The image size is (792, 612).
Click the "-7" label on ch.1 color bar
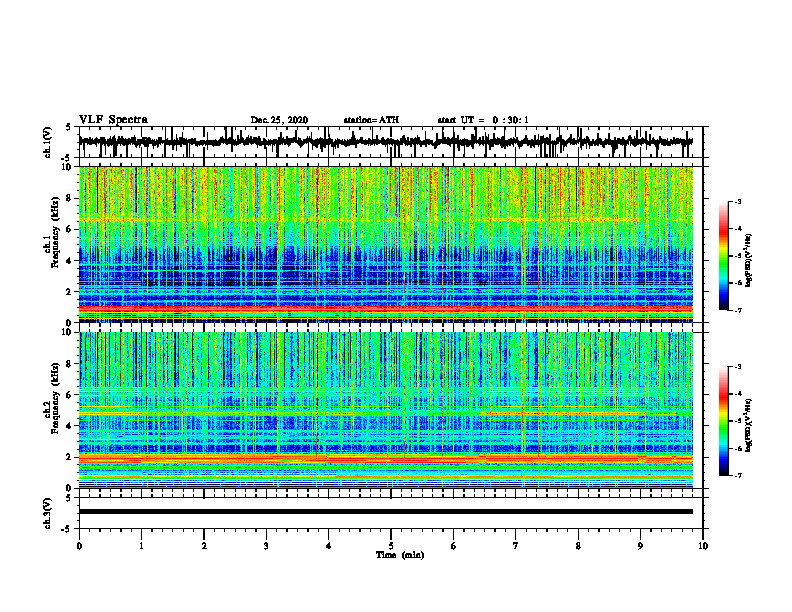click(737, 310)
